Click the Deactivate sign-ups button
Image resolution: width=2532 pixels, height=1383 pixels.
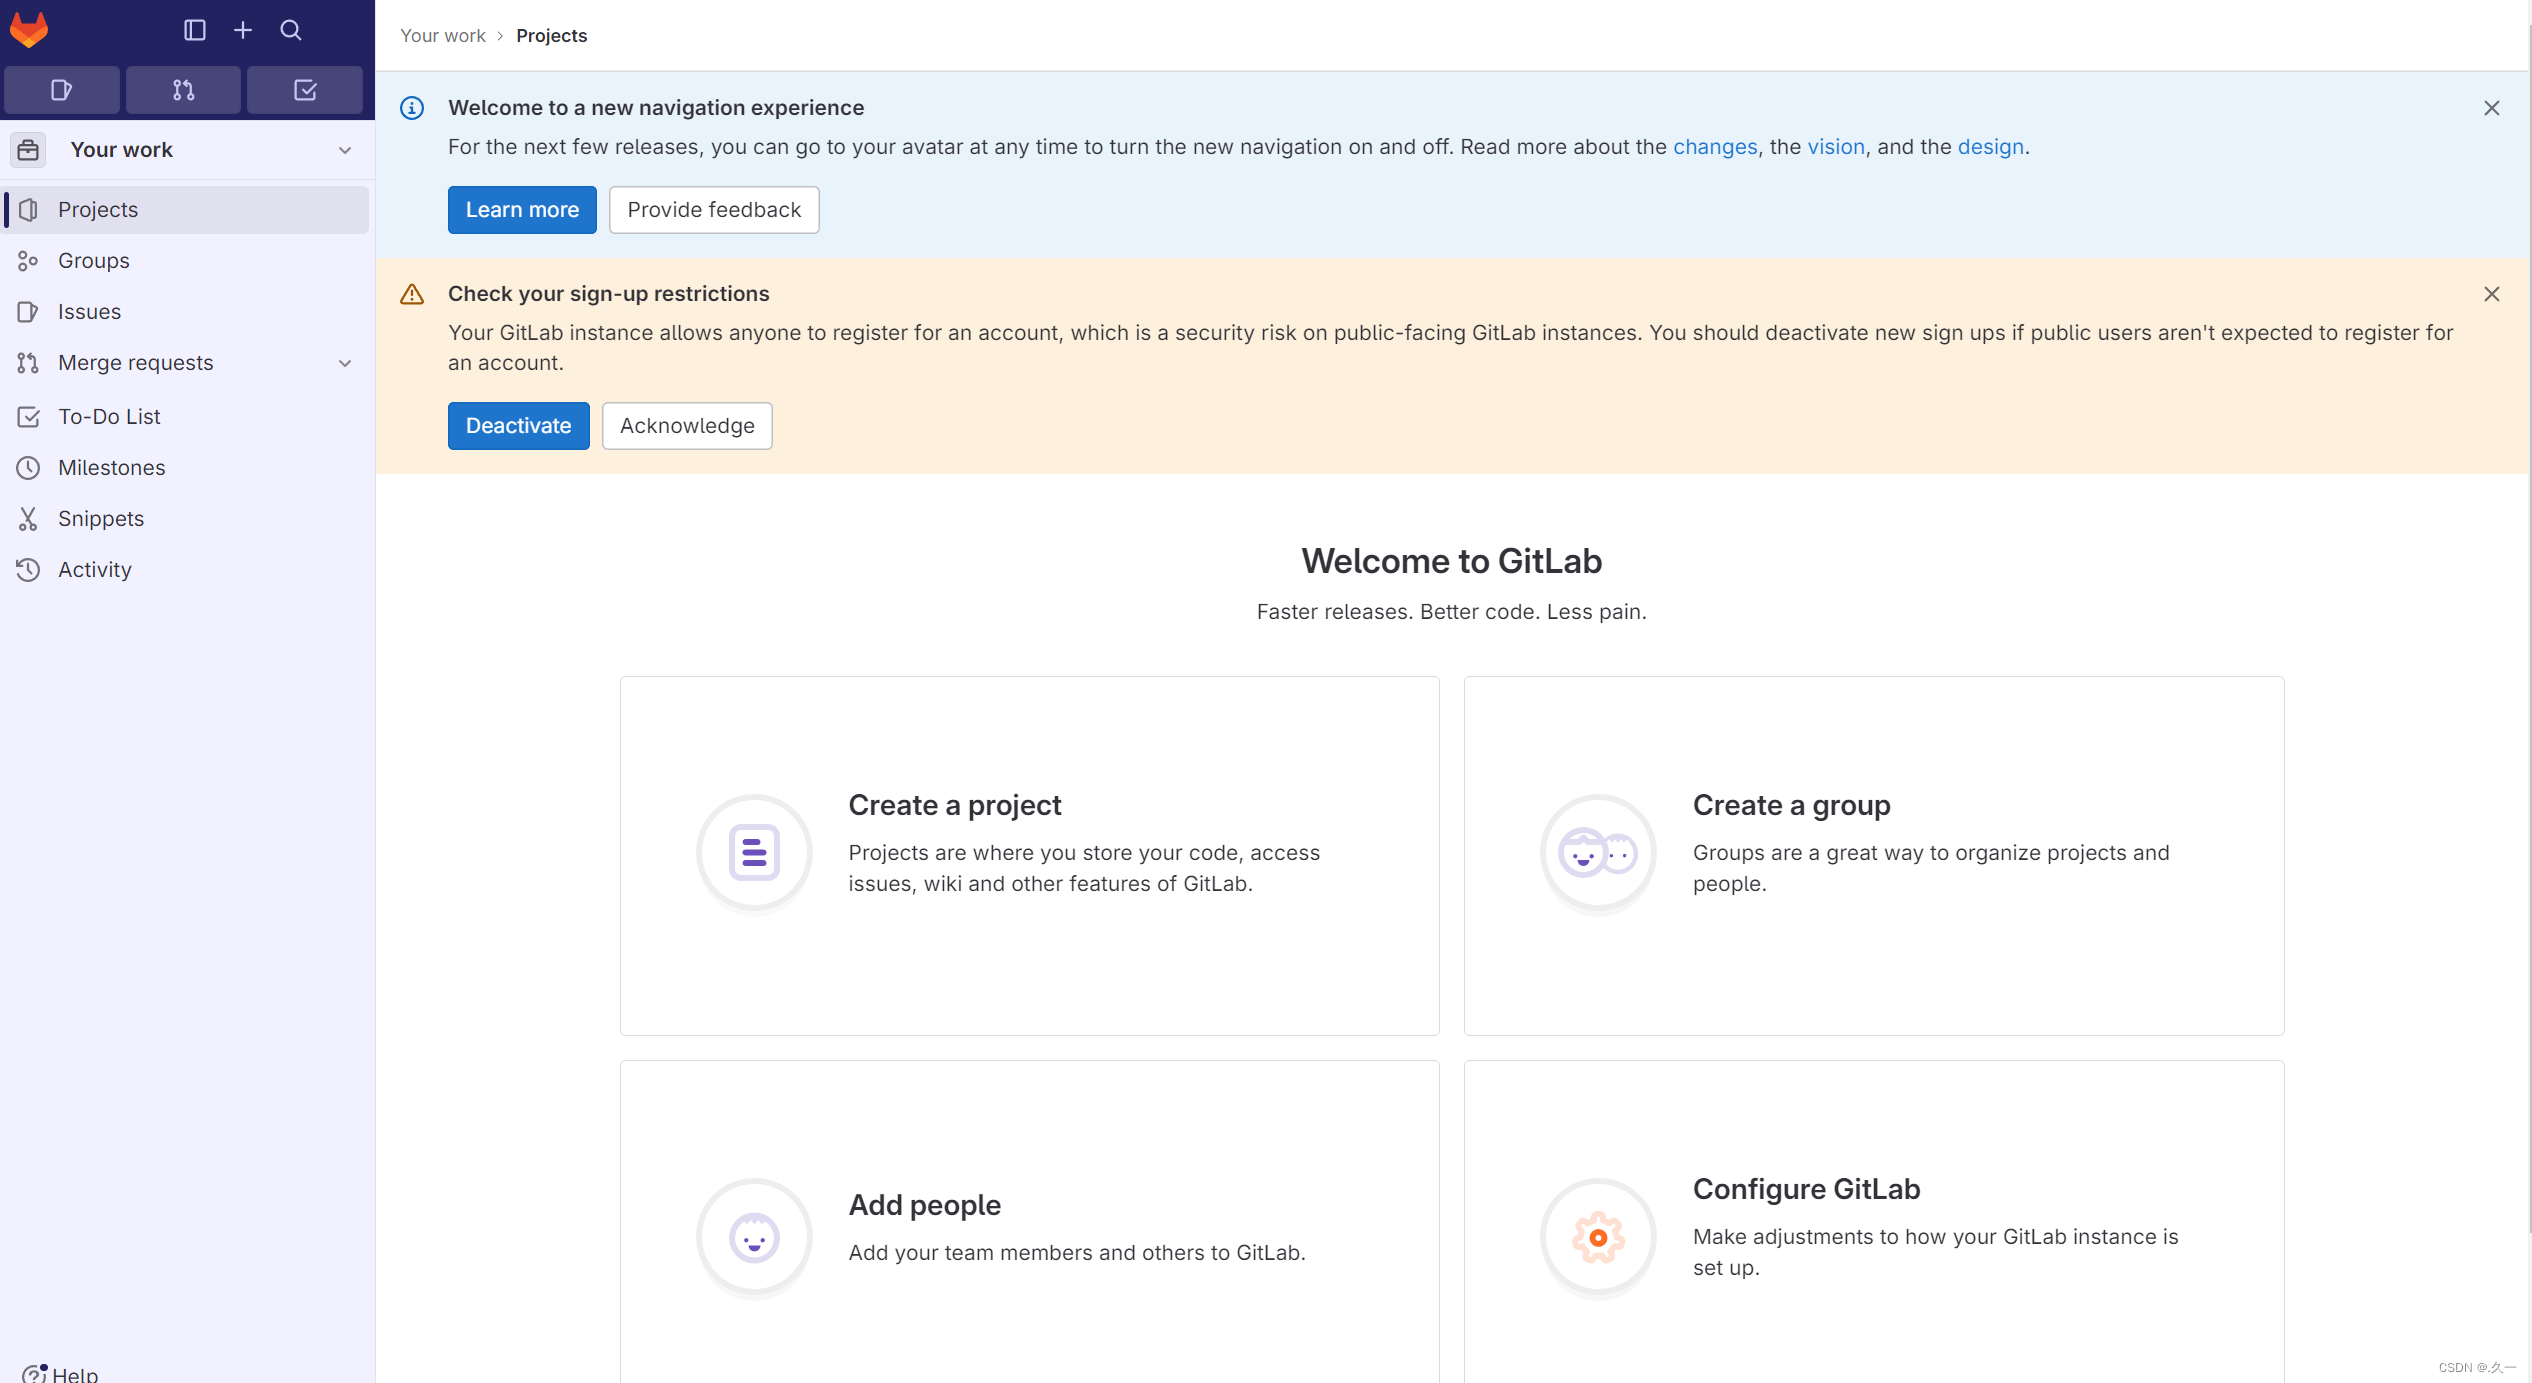click(x=518, y=426)
